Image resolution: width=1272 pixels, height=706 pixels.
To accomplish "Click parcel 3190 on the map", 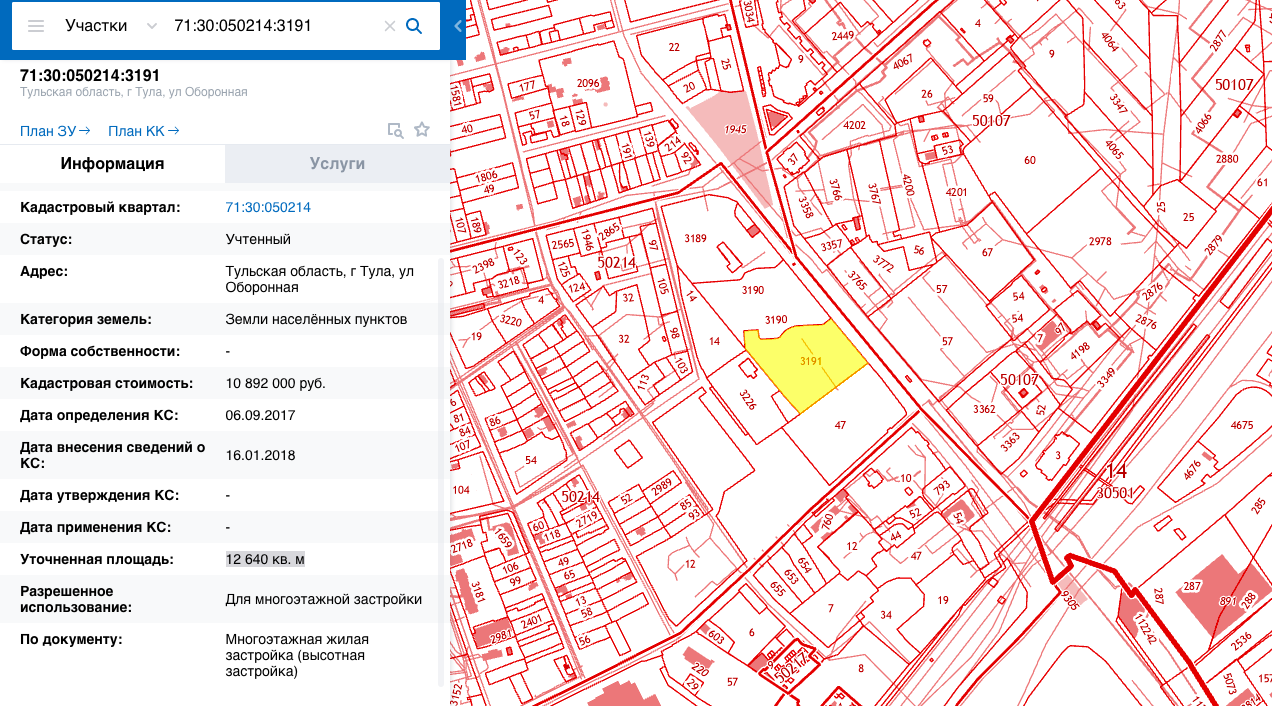I will pyautogui.click(x=752, y=290).
